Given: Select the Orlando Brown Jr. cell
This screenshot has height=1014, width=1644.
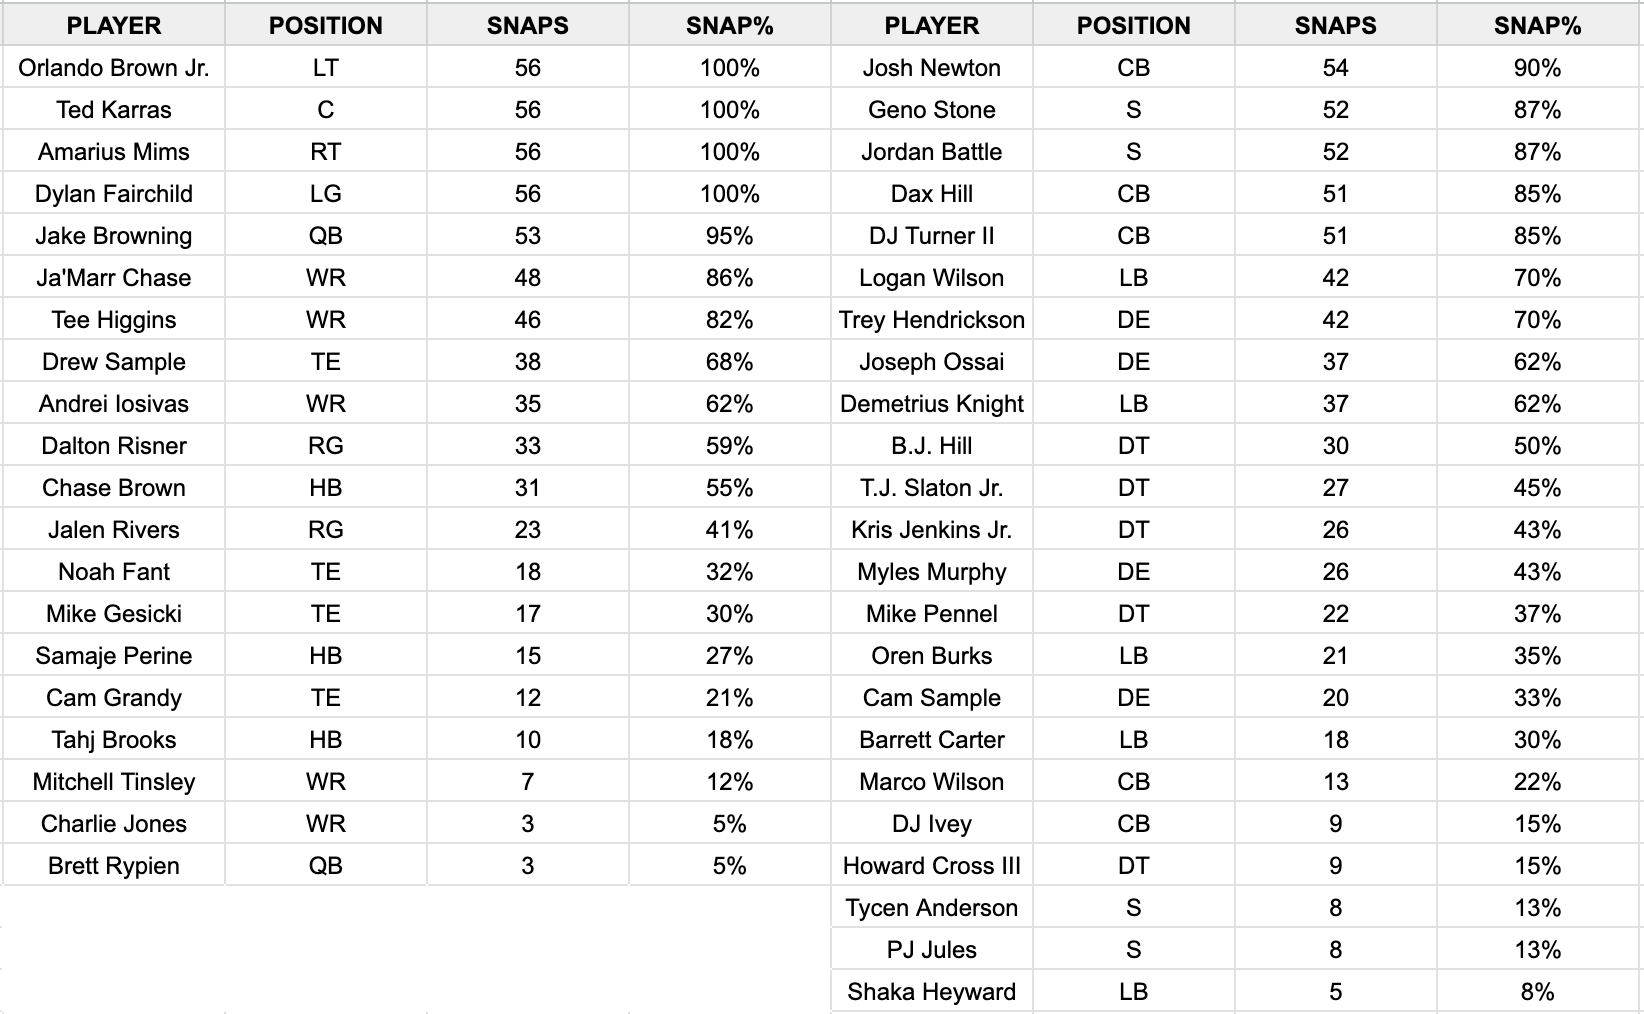Looking at the screenshot, I should tap(114, 68).
